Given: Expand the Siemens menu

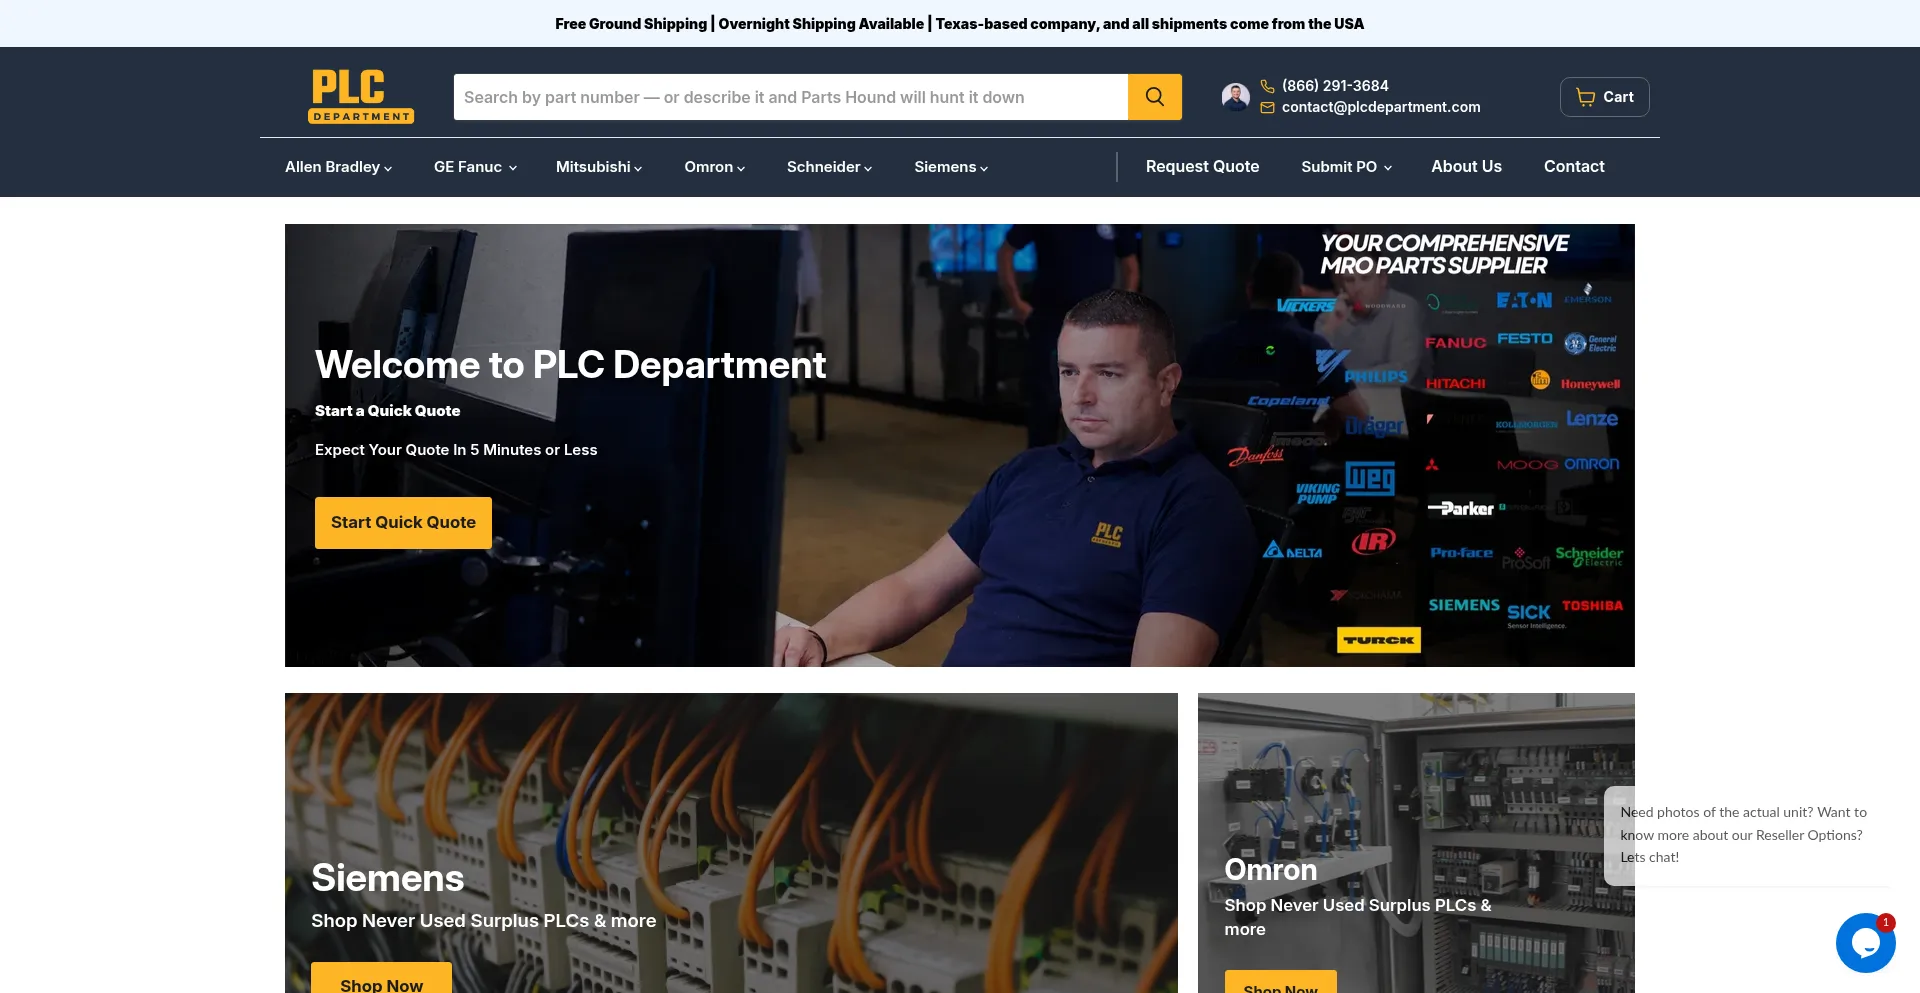Looking at the screenshot, I should [951, 167].
